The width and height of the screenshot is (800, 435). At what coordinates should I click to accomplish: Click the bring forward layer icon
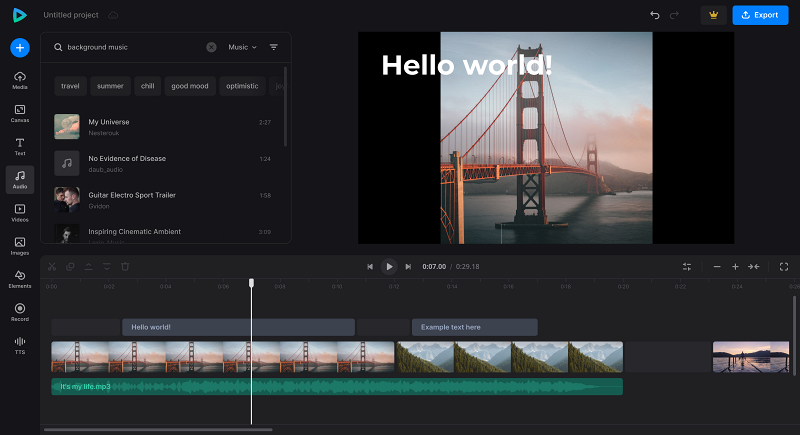(88, 267)
